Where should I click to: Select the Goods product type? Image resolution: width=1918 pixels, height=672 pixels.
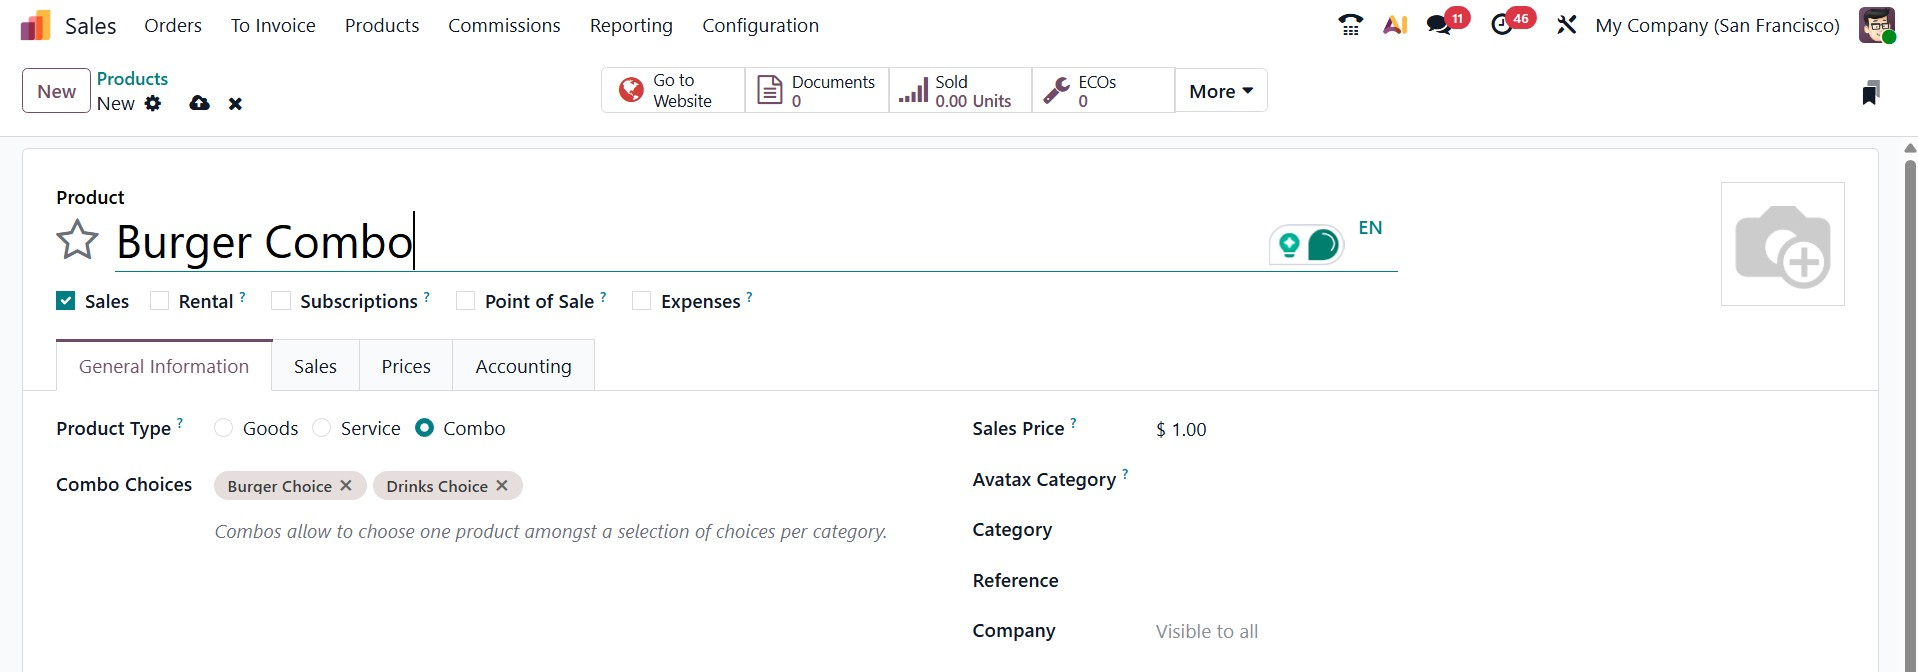(x=224, y=428)
